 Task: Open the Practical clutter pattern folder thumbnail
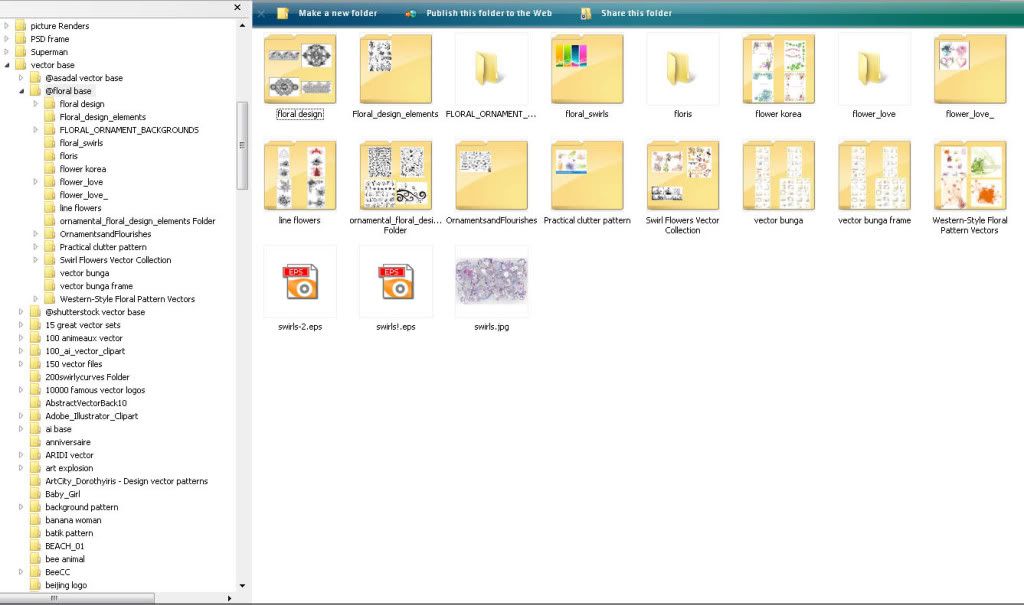[x=586, y=175]
